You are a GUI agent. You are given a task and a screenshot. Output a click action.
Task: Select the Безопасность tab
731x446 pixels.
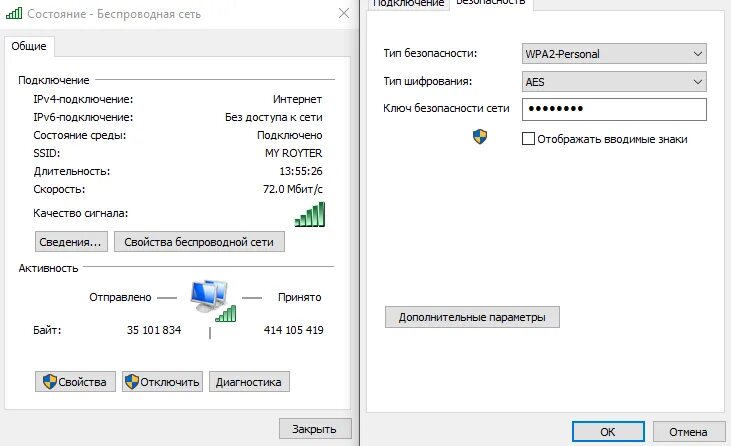491,3
